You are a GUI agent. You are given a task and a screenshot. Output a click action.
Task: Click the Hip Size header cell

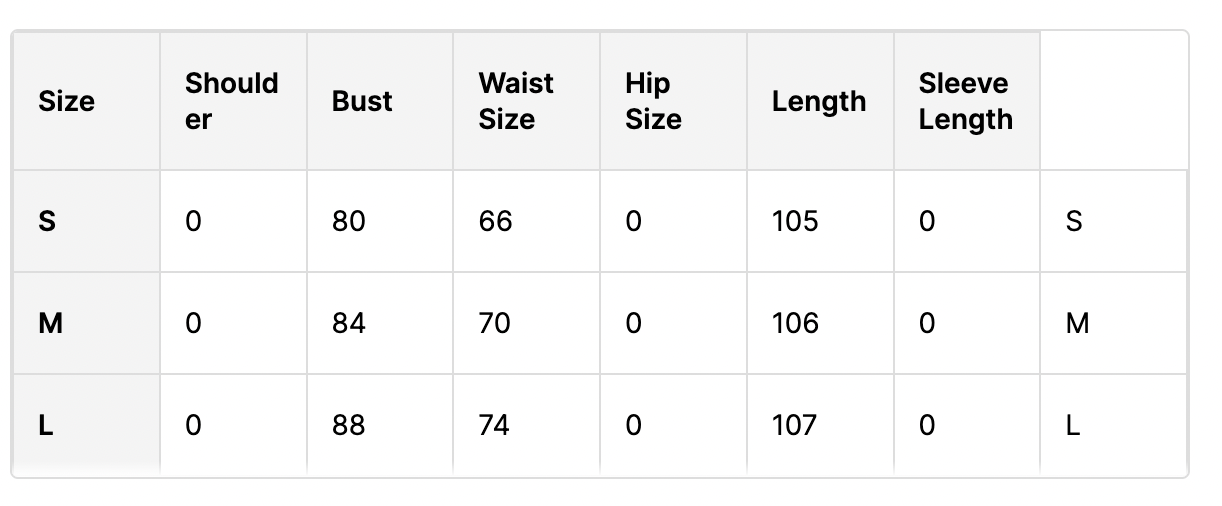[673, 101]
